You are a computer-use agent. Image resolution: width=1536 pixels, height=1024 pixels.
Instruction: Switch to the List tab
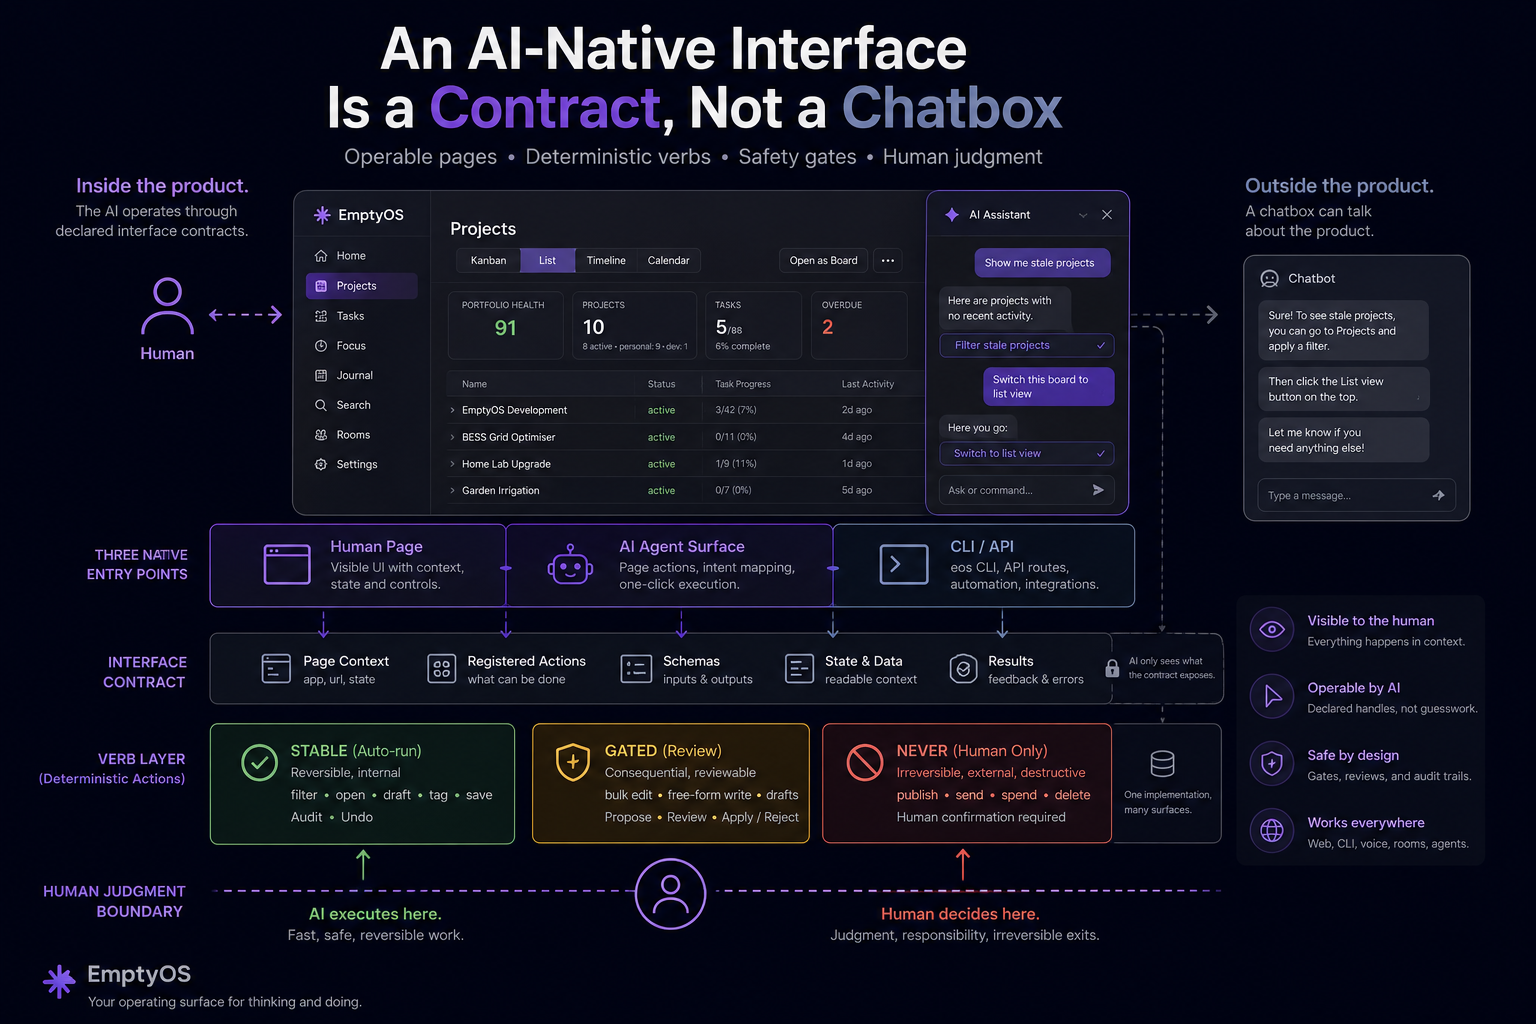547,261
